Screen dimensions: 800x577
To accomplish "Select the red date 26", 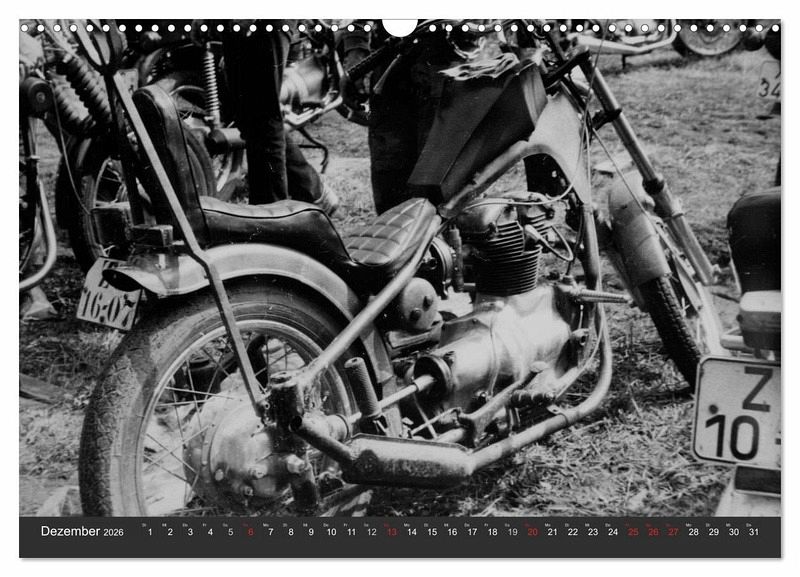I will click(653, 532).
